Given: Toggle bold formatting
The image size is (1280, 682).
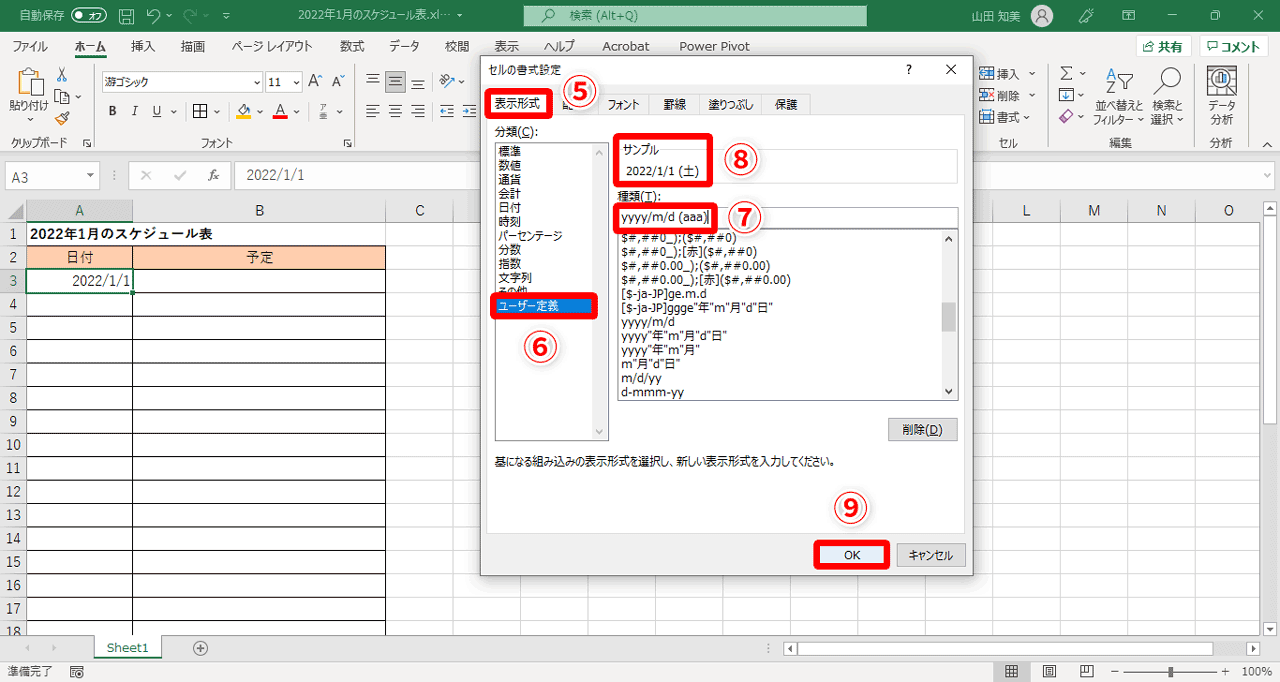Looking at the screenshot, I should coord(112,111).
